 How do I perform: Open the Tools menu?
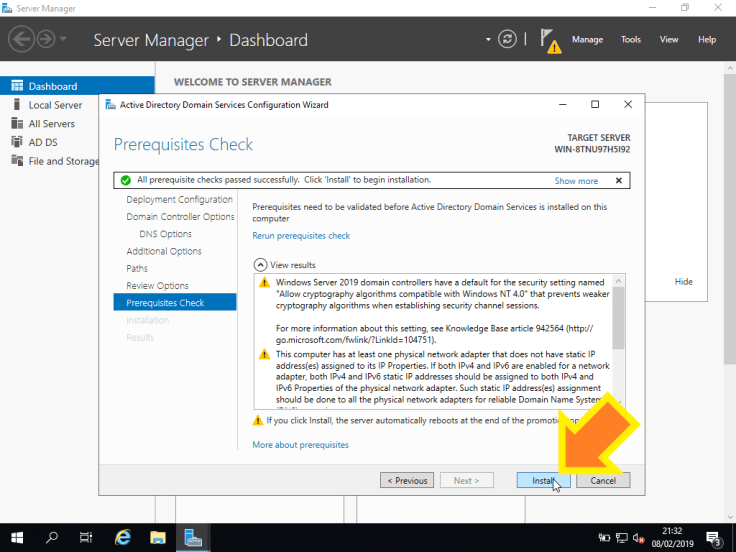click(x=631, y=40)
